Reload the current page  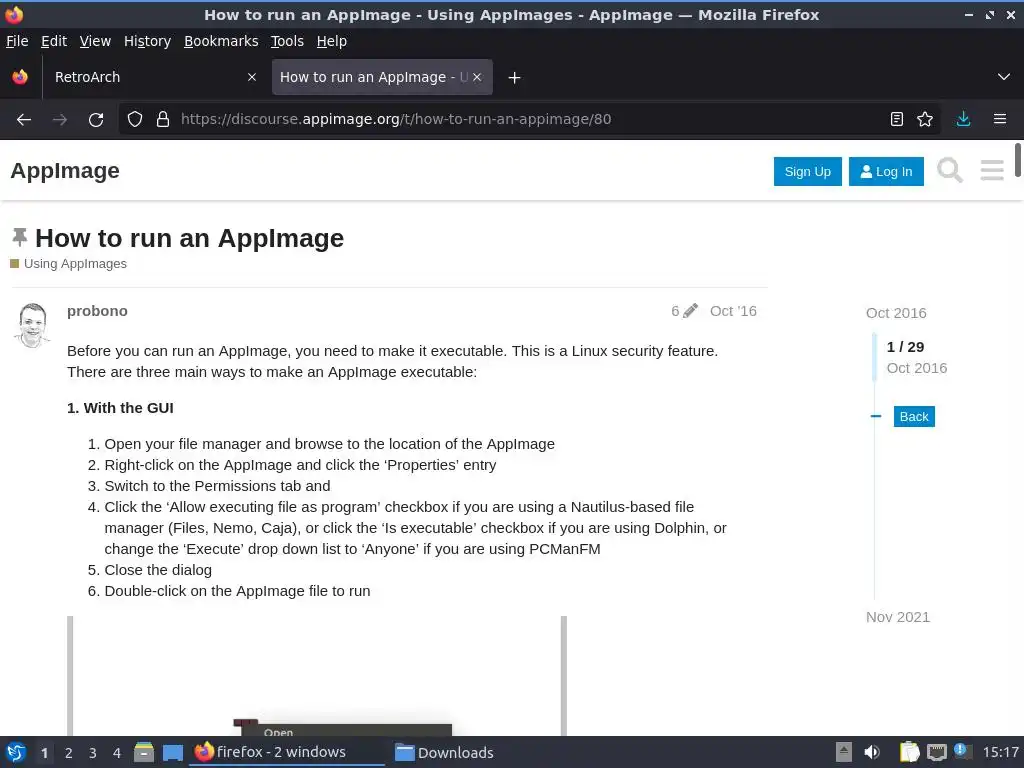pyautogui.click(x=96, y=120)
